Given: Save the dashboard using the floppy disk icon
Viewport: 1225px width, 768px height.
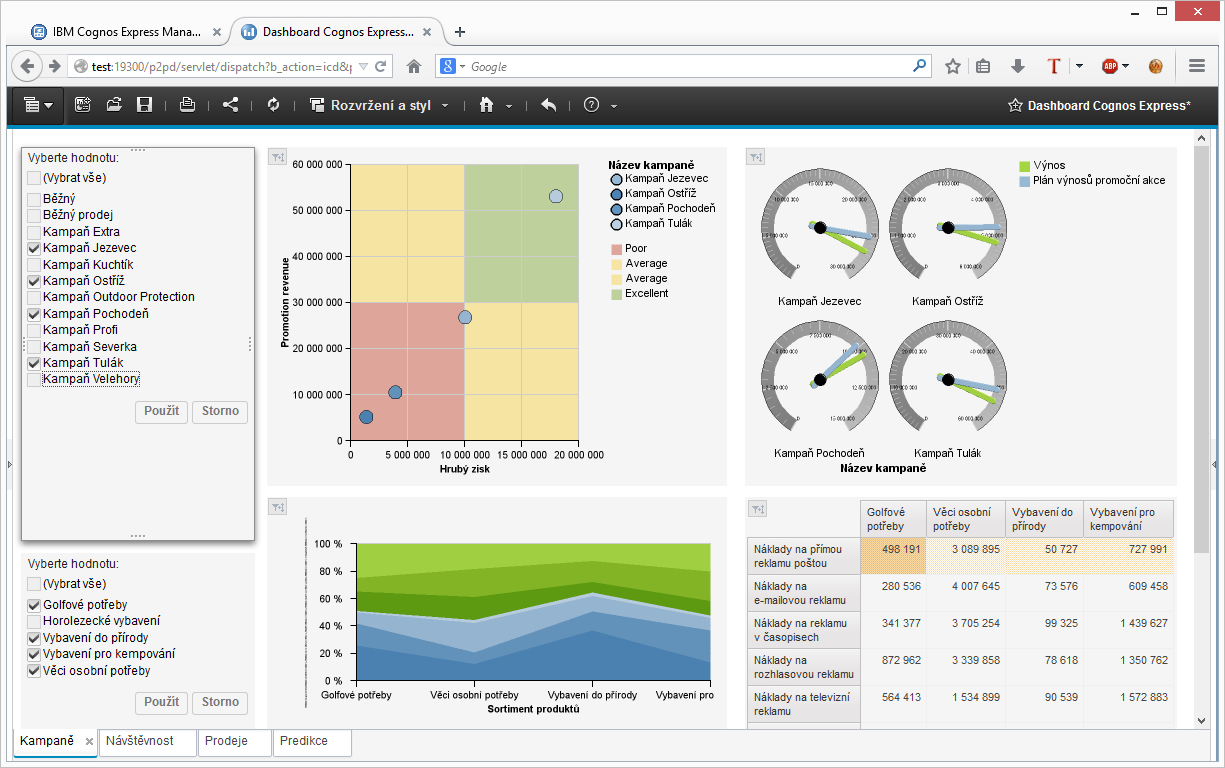Looking at the screenshot, I should tap(144, 105).
